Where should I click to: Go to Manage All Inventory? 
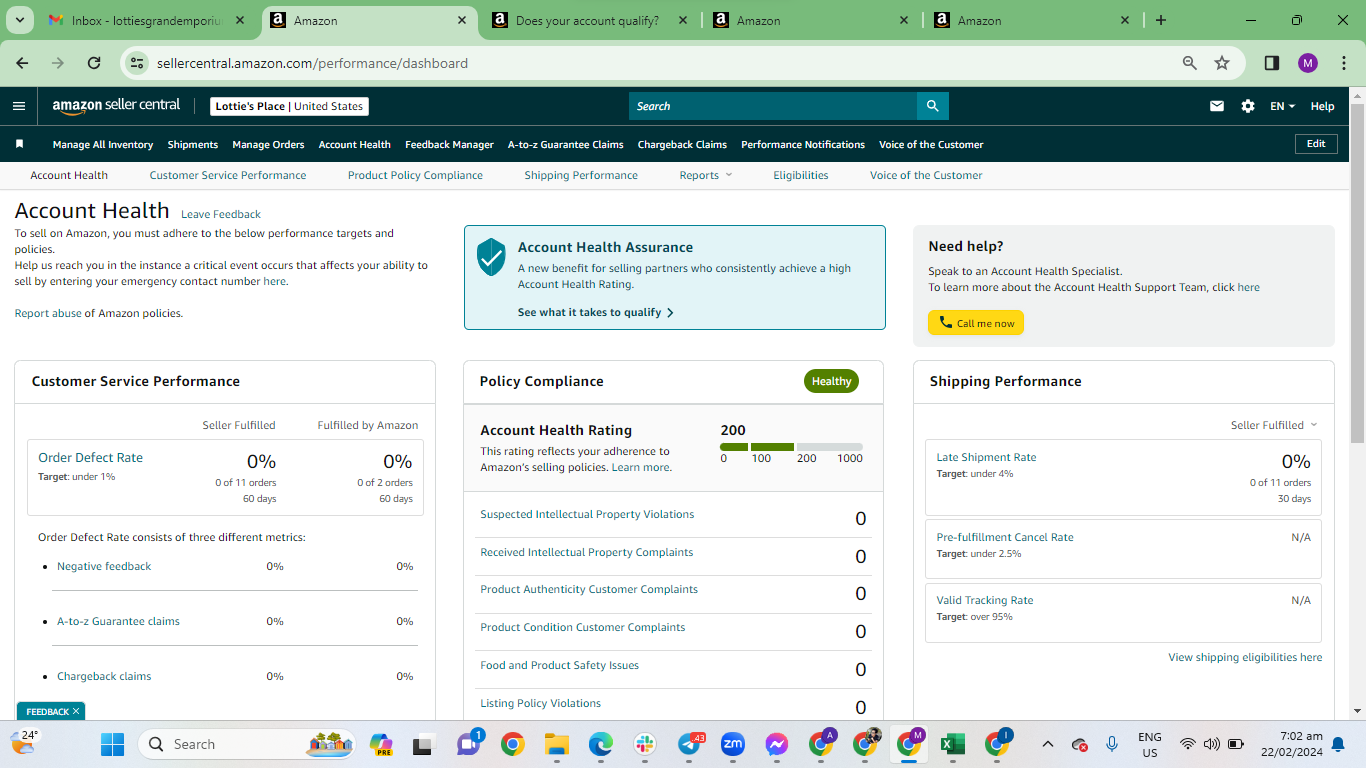103,144
